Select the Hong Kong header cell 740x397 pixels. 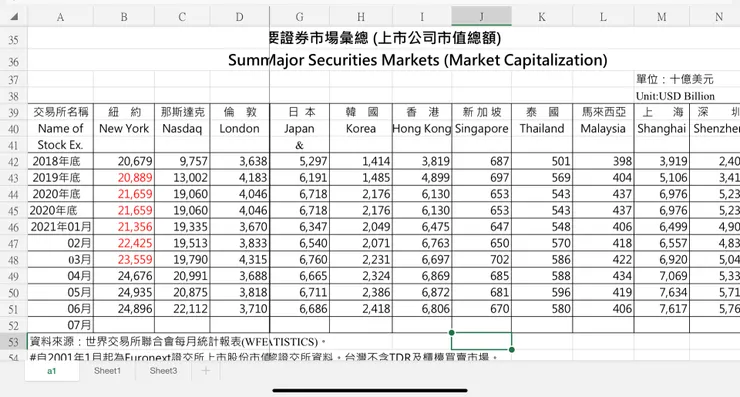click(422, 128)
